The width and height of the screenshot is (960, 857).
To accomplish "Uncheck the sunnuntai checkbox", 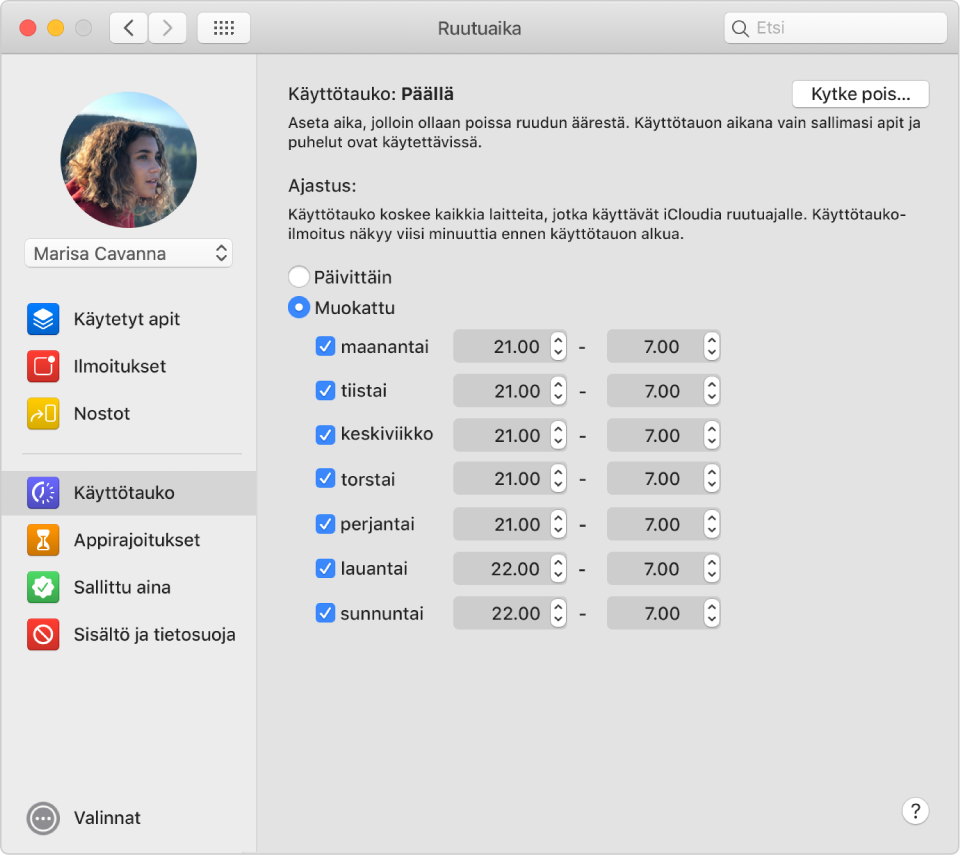I will pyautogui.click(x=325, y=613).
